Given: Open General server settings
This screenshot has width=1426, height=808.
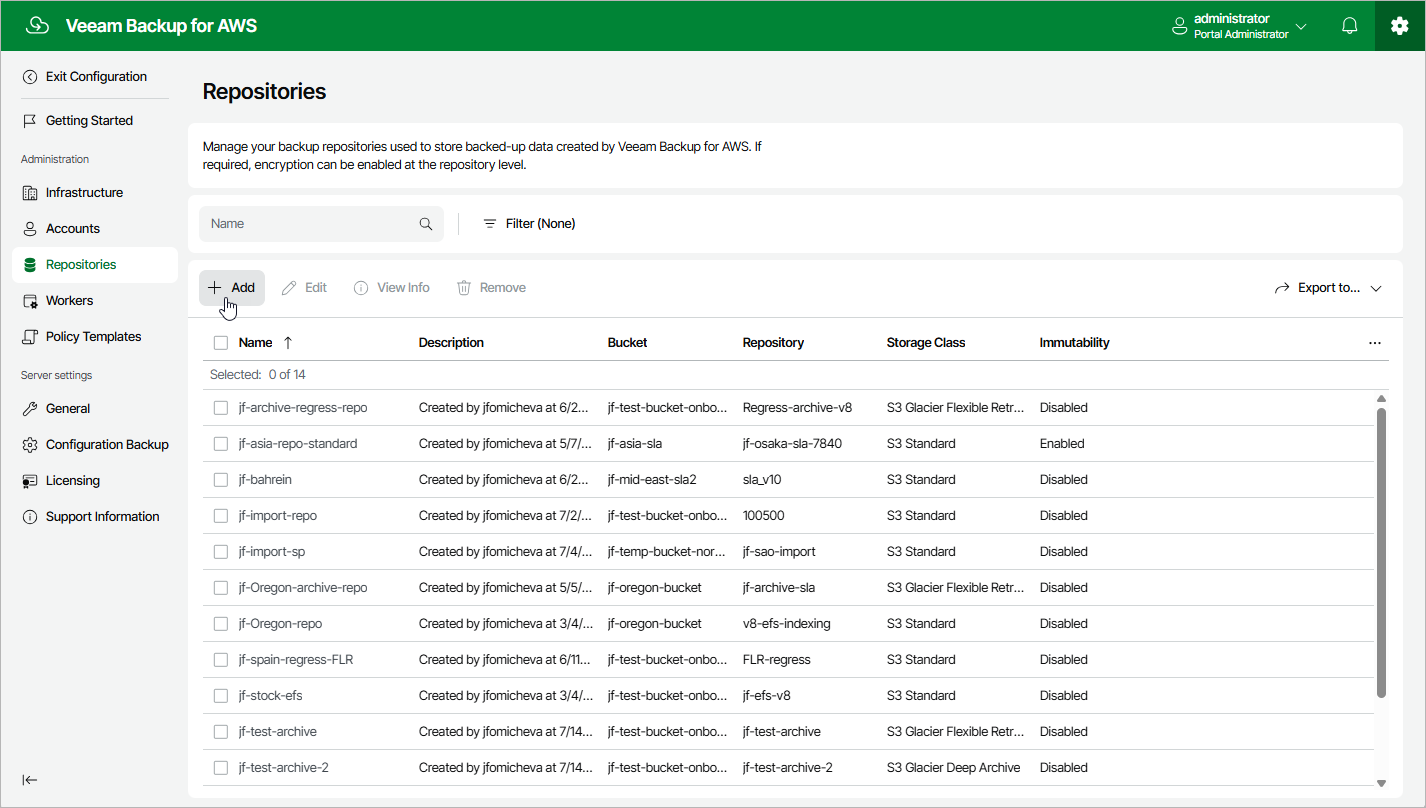Looking at the screenshot, I should pos(95,409).
